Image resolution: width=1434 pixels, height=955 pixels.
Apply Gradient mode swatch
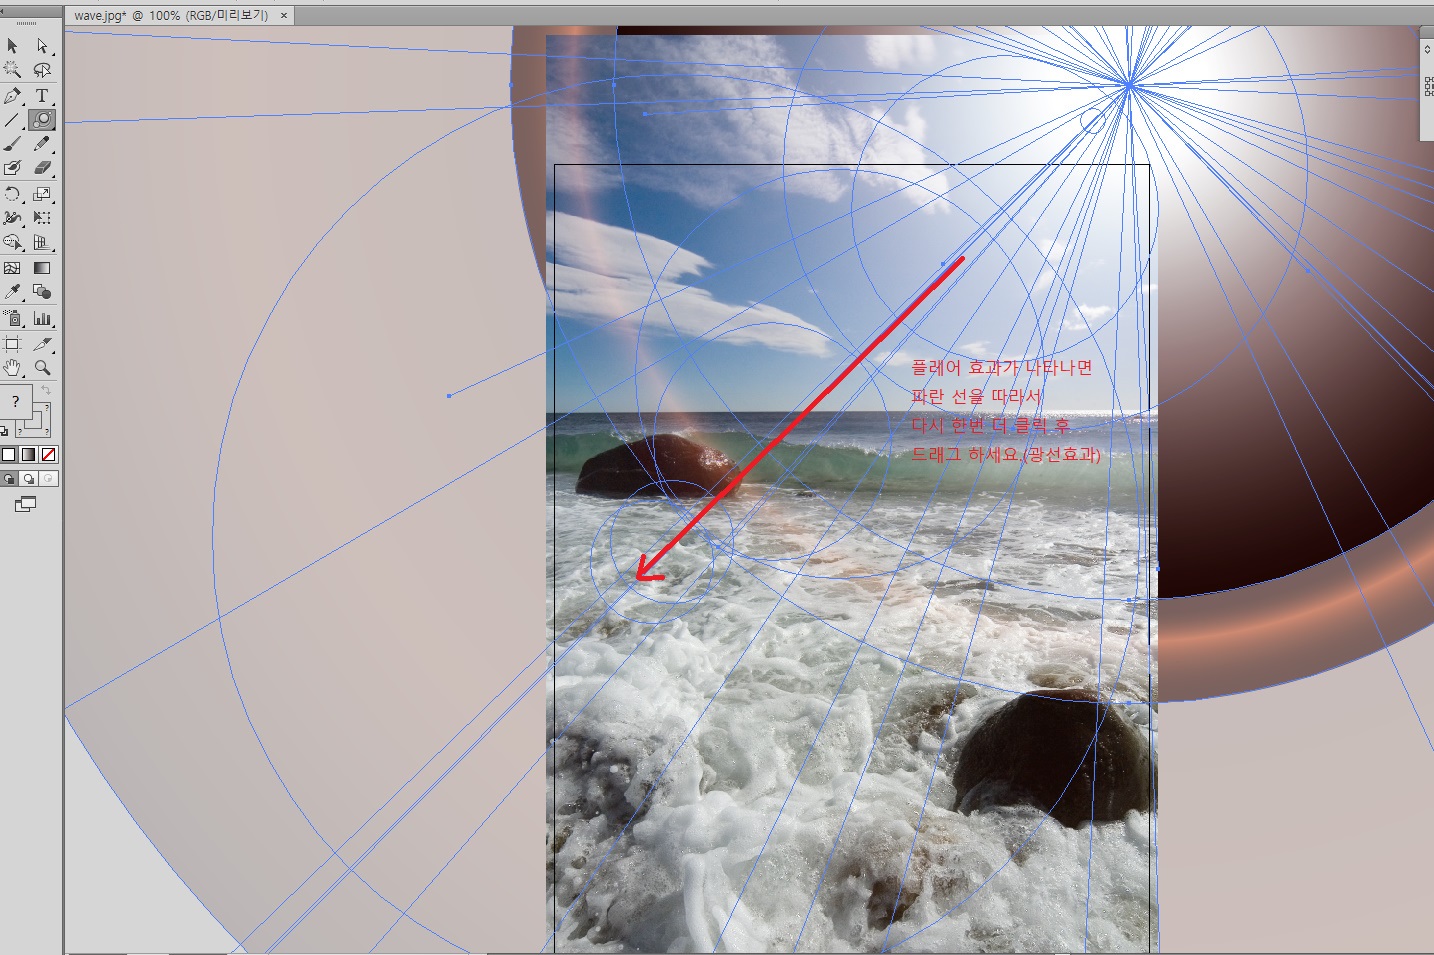(28, 455)
